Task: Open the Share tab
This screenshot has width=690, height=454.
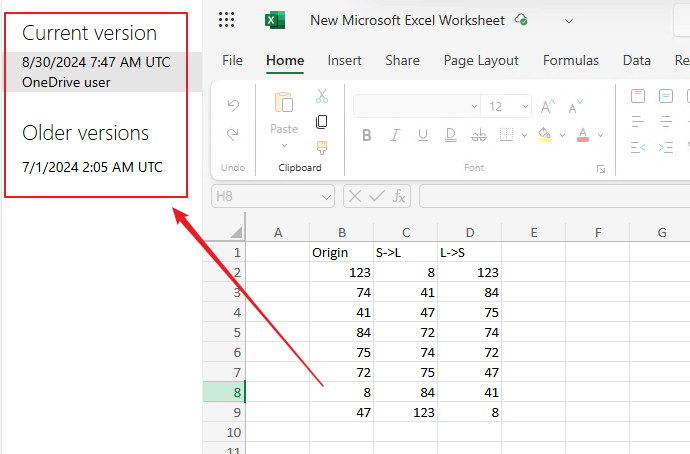Action: click(x=402, y=60)
